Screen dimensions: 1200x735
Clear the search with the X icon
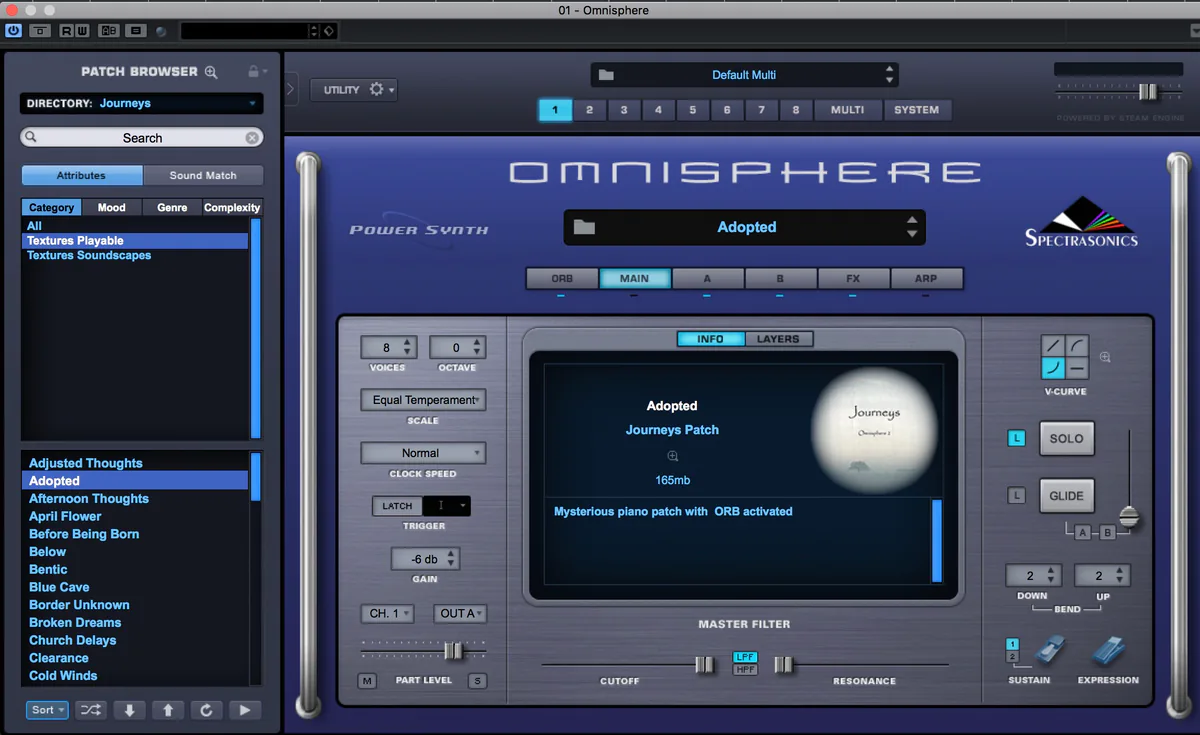pyautogui.click(x=252, y=138)
